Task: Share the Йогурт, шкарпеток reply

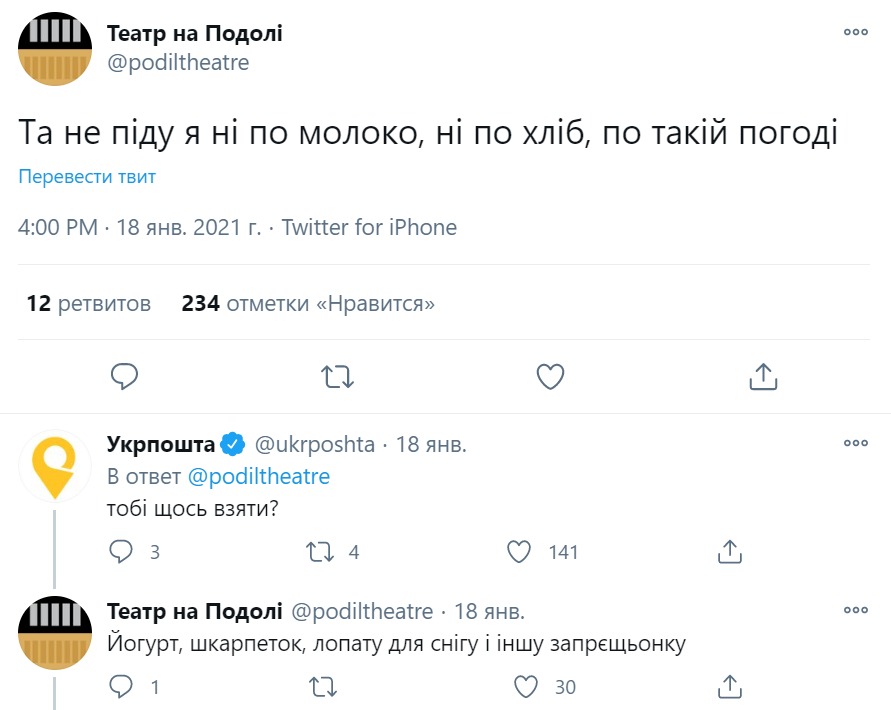Action: pyautogui.click(x=729, y=687)
